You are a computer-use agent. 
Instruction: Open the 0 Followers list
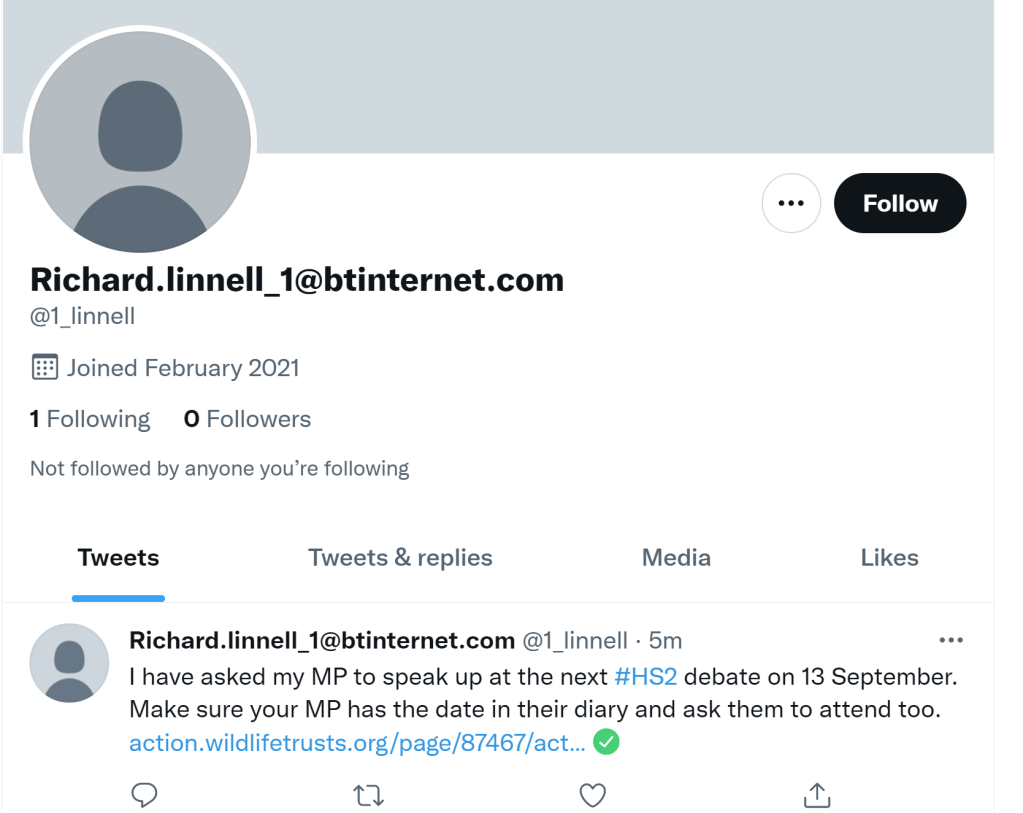coord(247,419)
